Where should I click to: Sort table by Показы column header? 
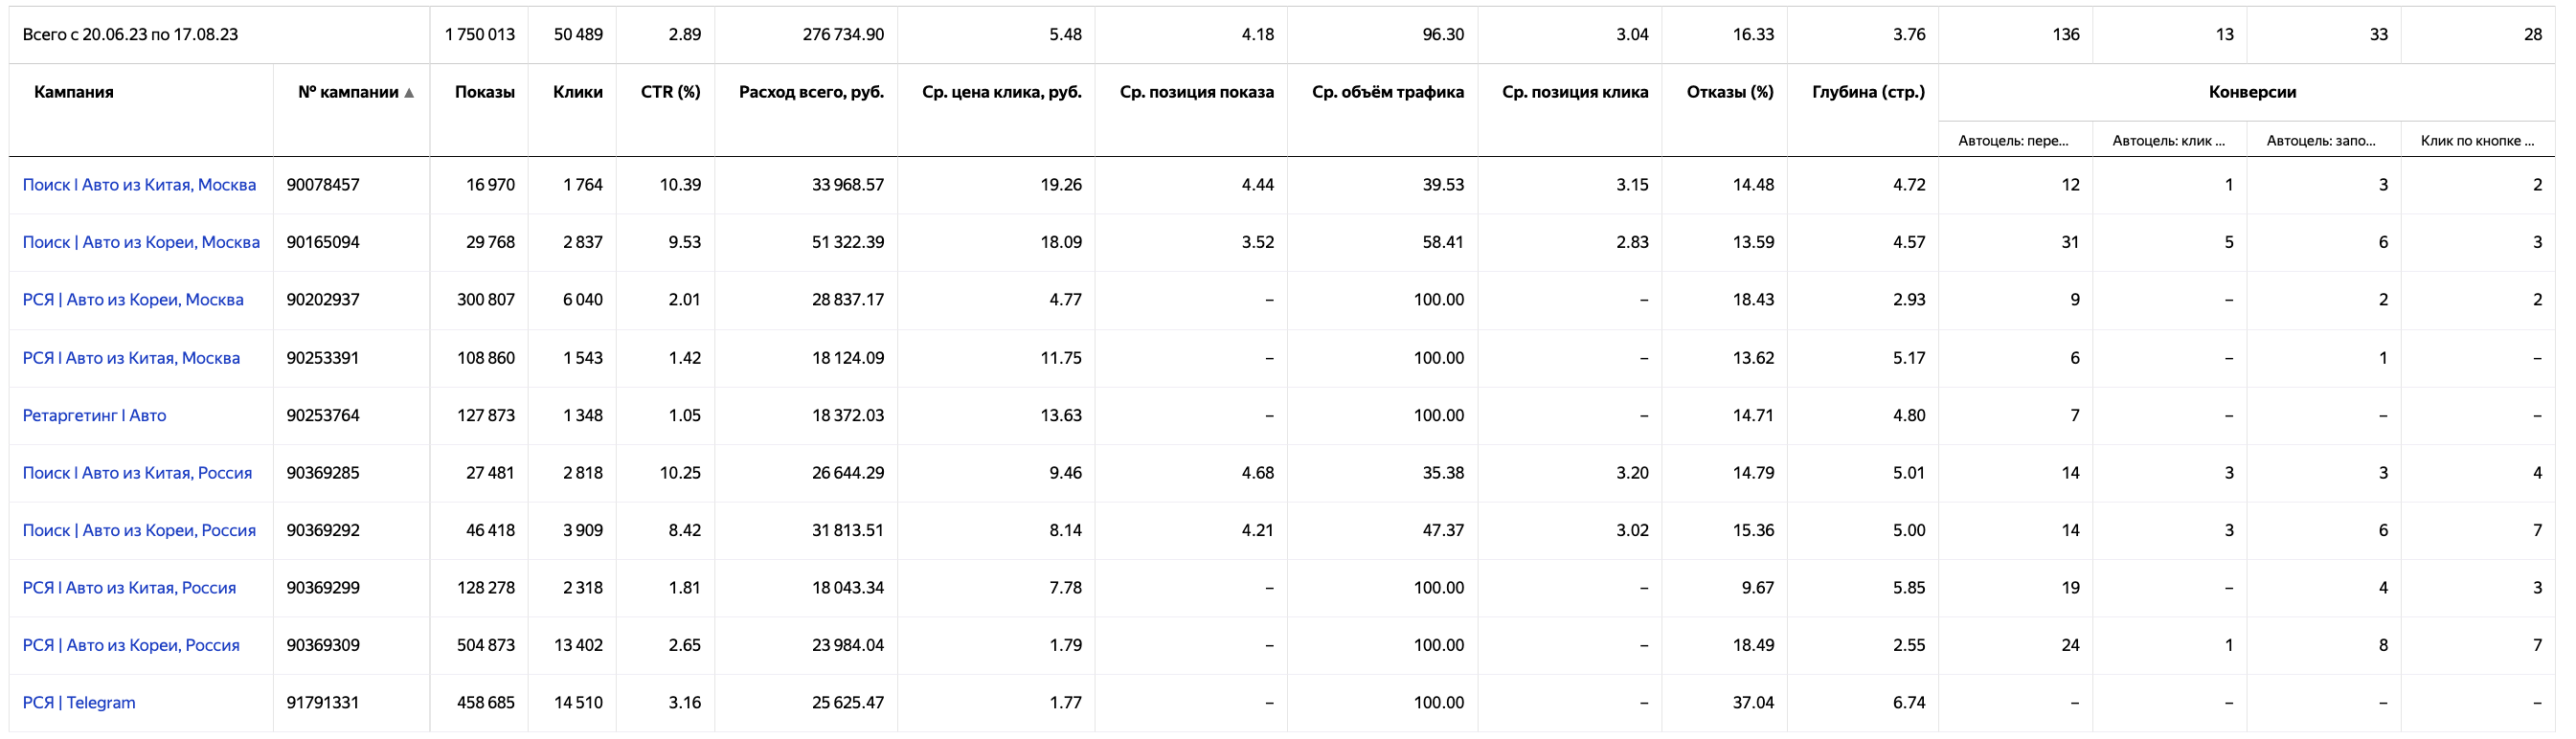coord(484,92)
